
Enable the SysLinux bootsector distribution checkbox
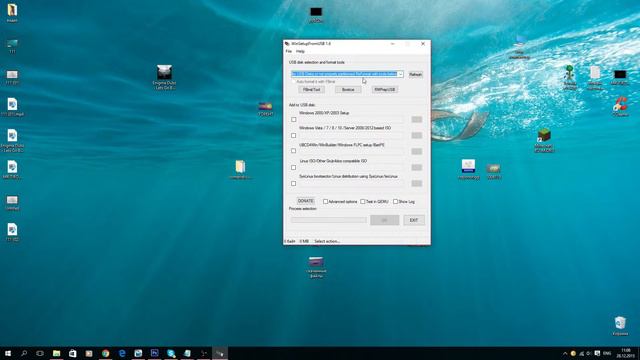[x=293, y=184]
